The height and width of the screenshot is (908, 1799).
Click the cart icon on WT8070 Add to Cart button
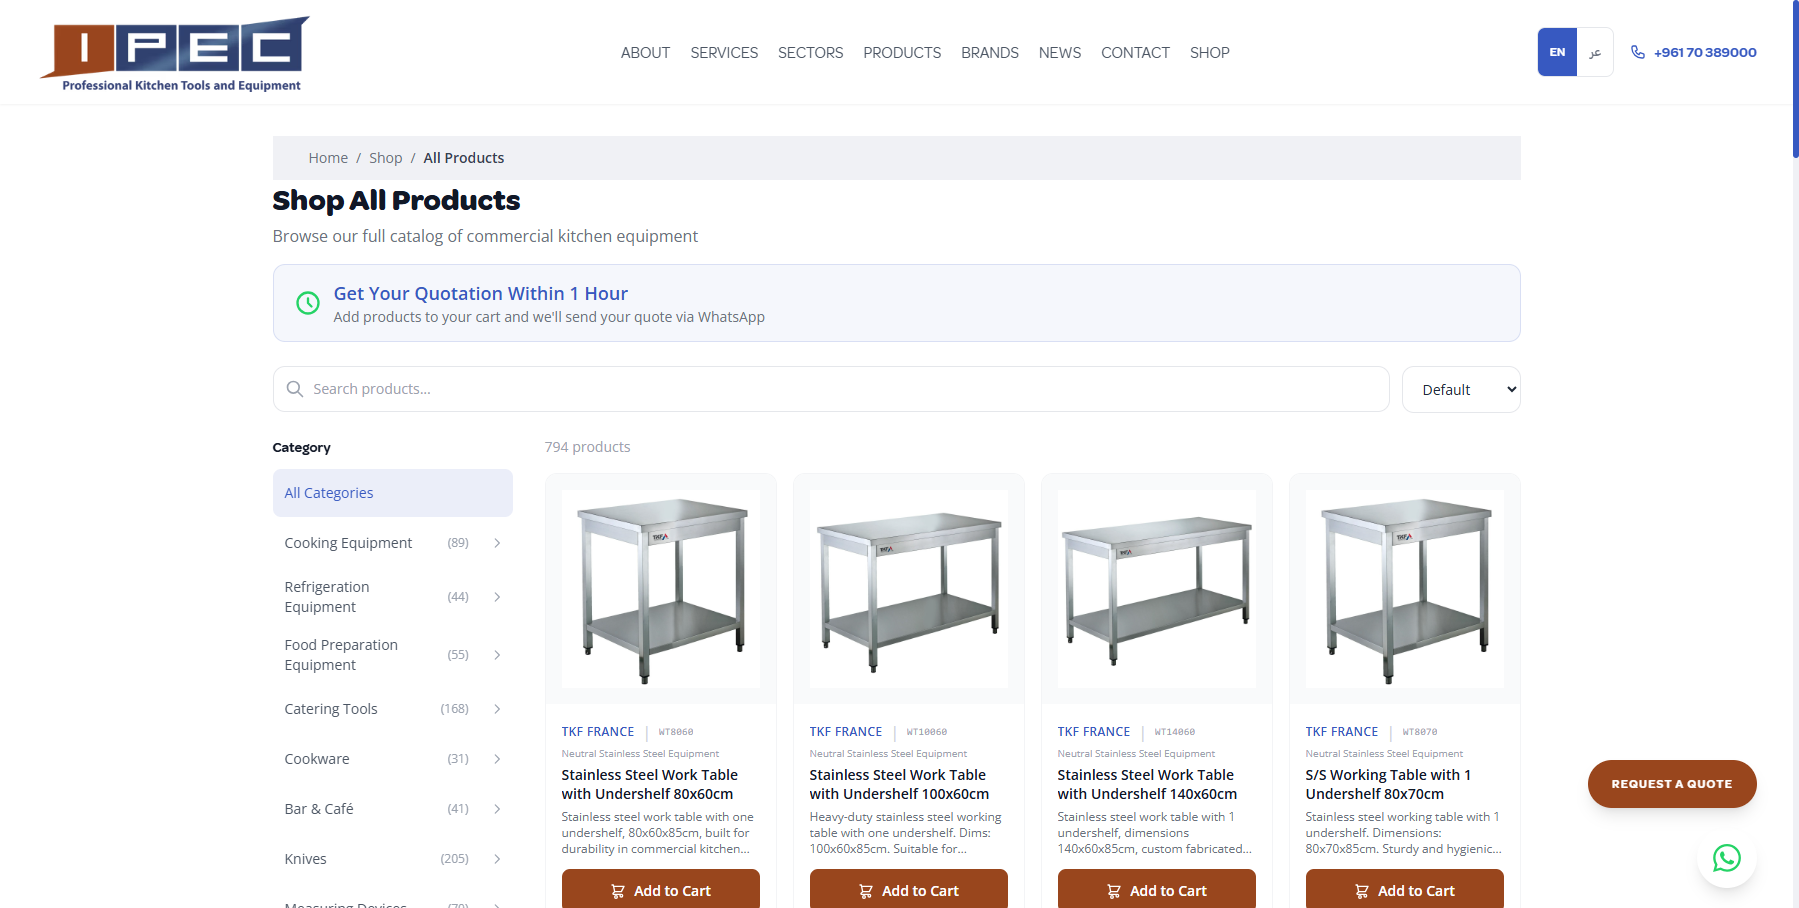[x=1362, y=890]
